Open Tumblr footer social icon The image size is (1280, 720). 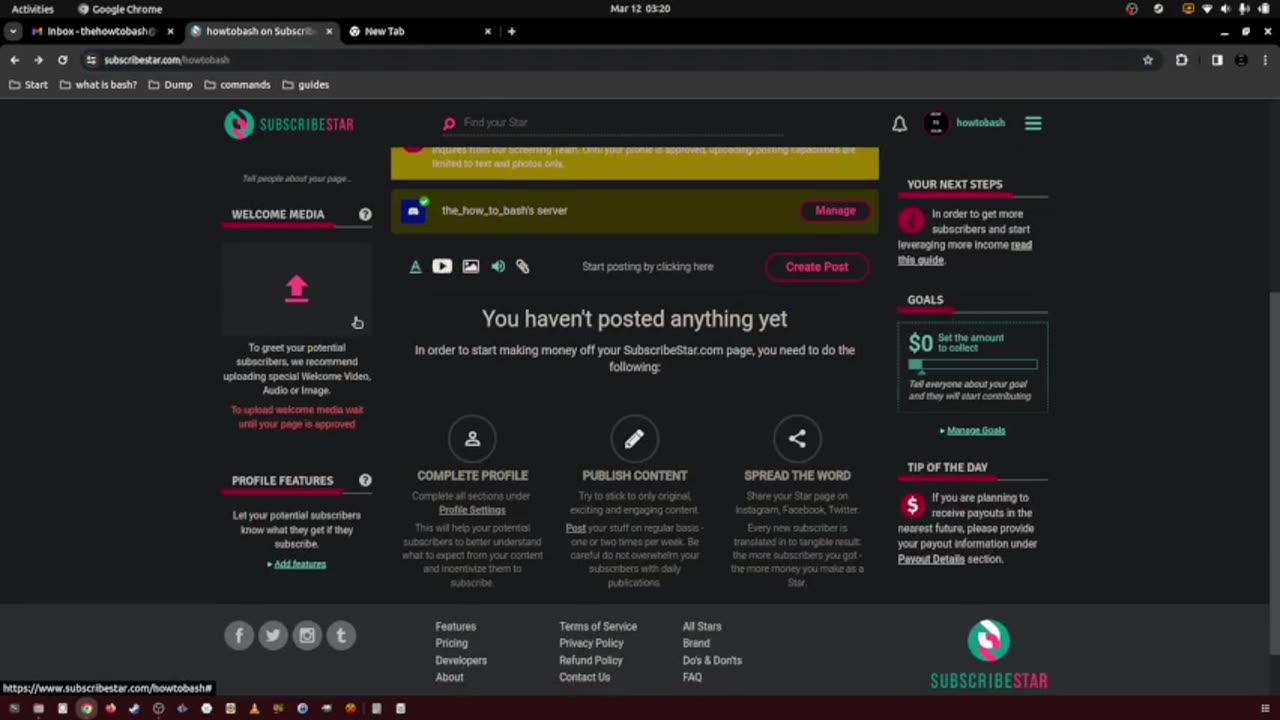pos(341,635)
